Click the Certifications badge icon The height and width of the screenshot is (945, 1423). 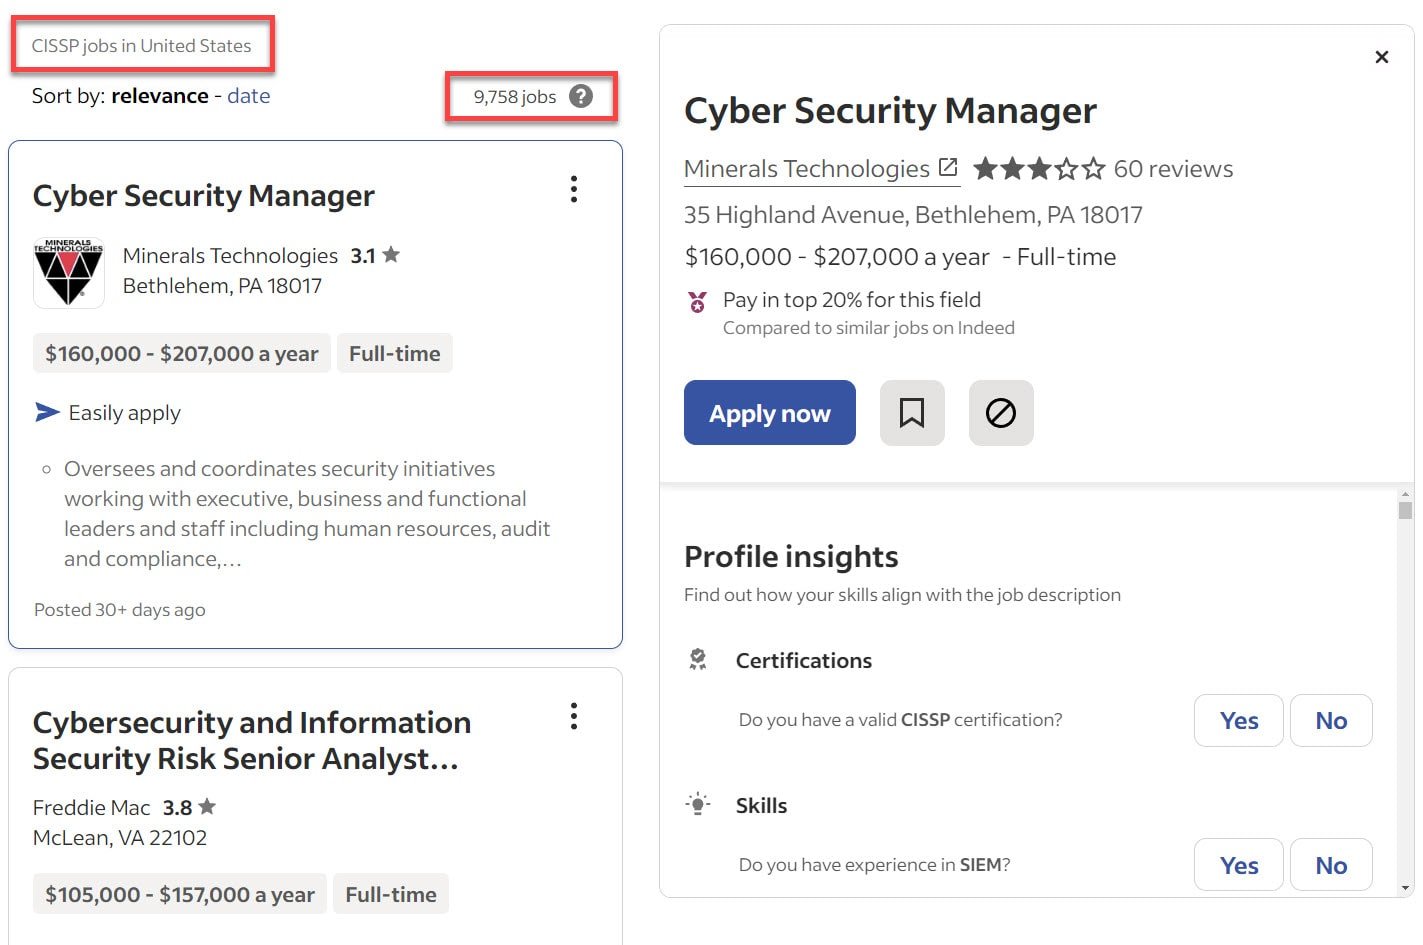[x=698, y=659]
